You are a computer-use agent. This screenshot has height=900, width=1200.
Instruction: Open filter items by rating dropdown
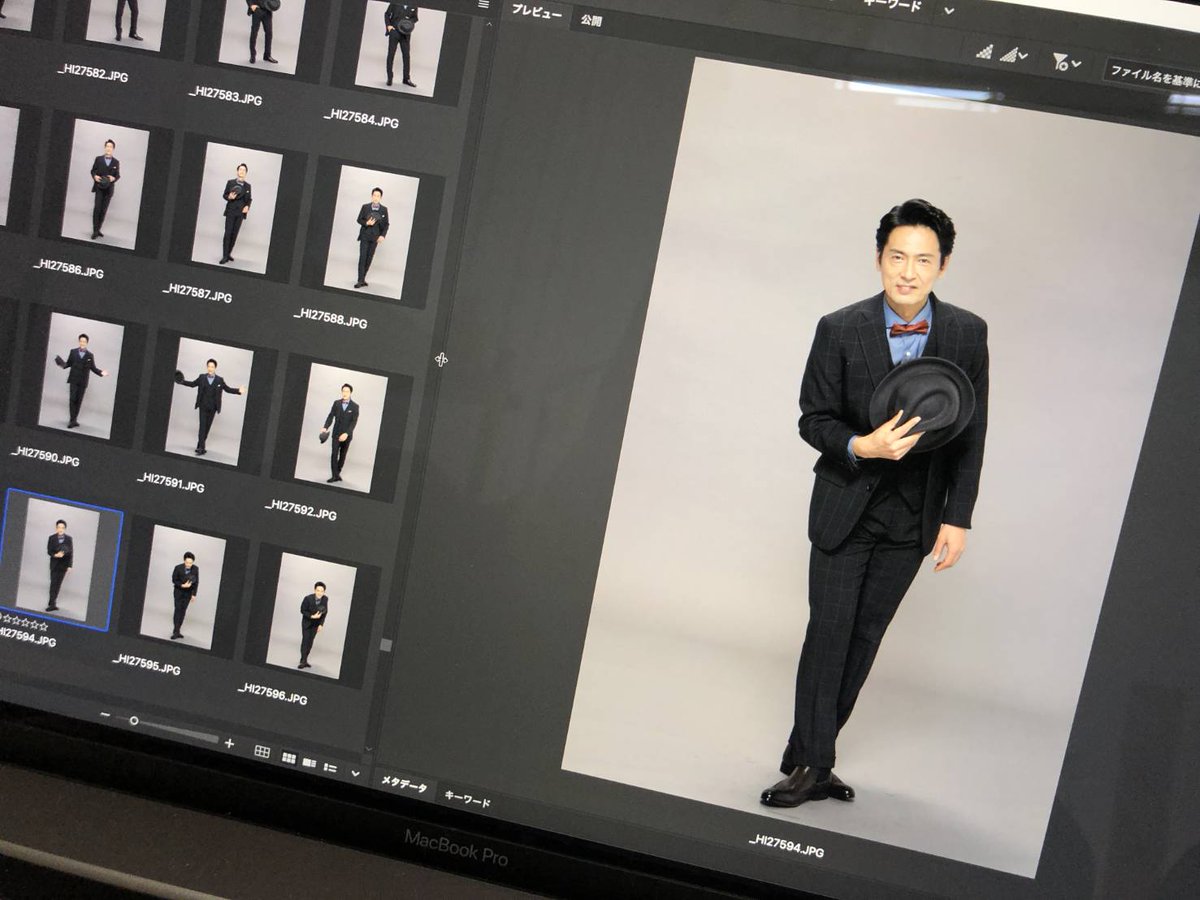click(x=1066, y=62)
